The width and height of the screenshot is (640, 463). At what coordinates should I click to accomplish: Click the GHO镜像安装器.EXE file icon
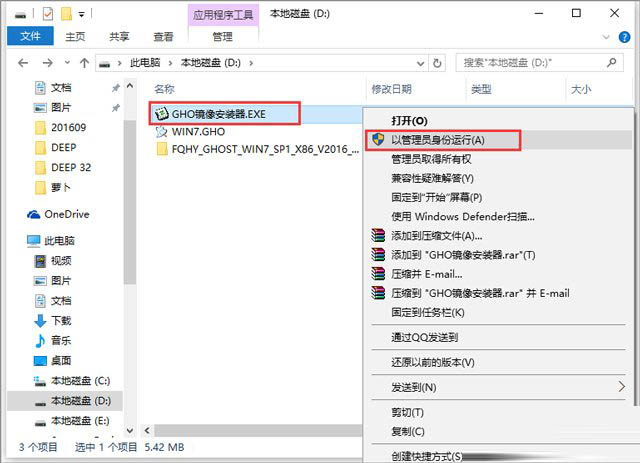[162, 114]
